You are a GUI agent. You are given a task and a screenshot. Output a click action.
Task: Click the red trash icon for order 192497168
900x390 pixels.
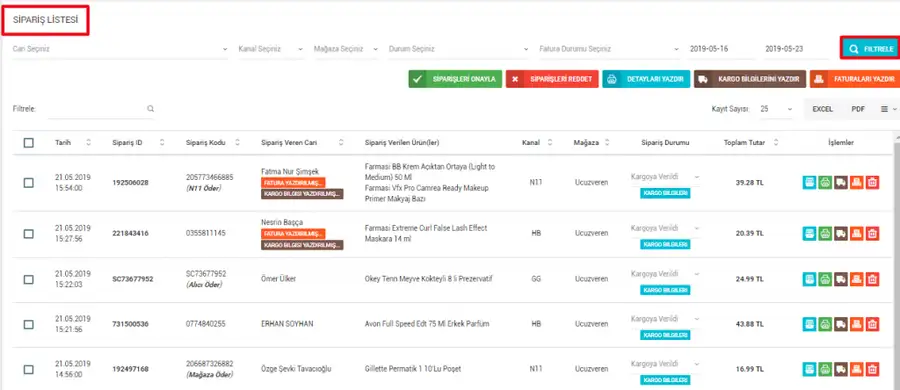tap(872, 369)
